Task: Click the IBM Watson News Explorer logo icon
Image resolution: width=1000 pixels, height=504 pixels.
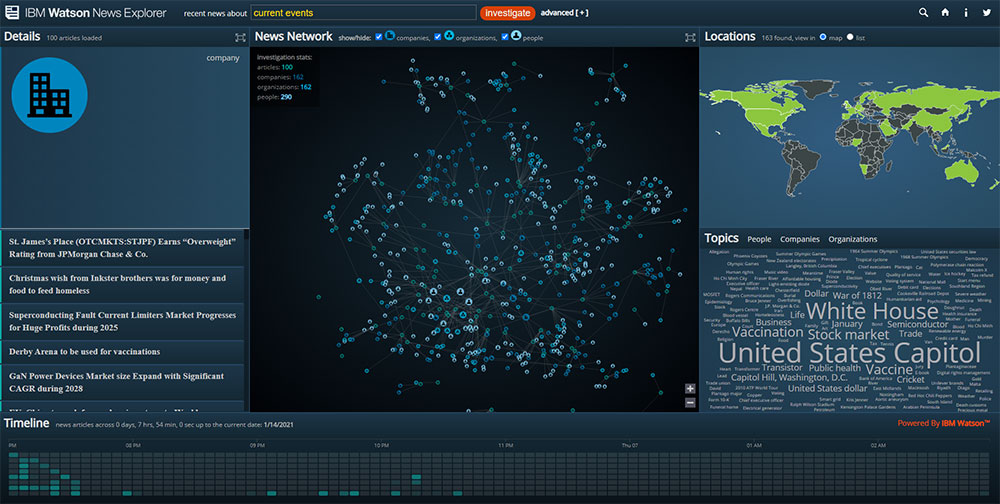Action: 11,12
